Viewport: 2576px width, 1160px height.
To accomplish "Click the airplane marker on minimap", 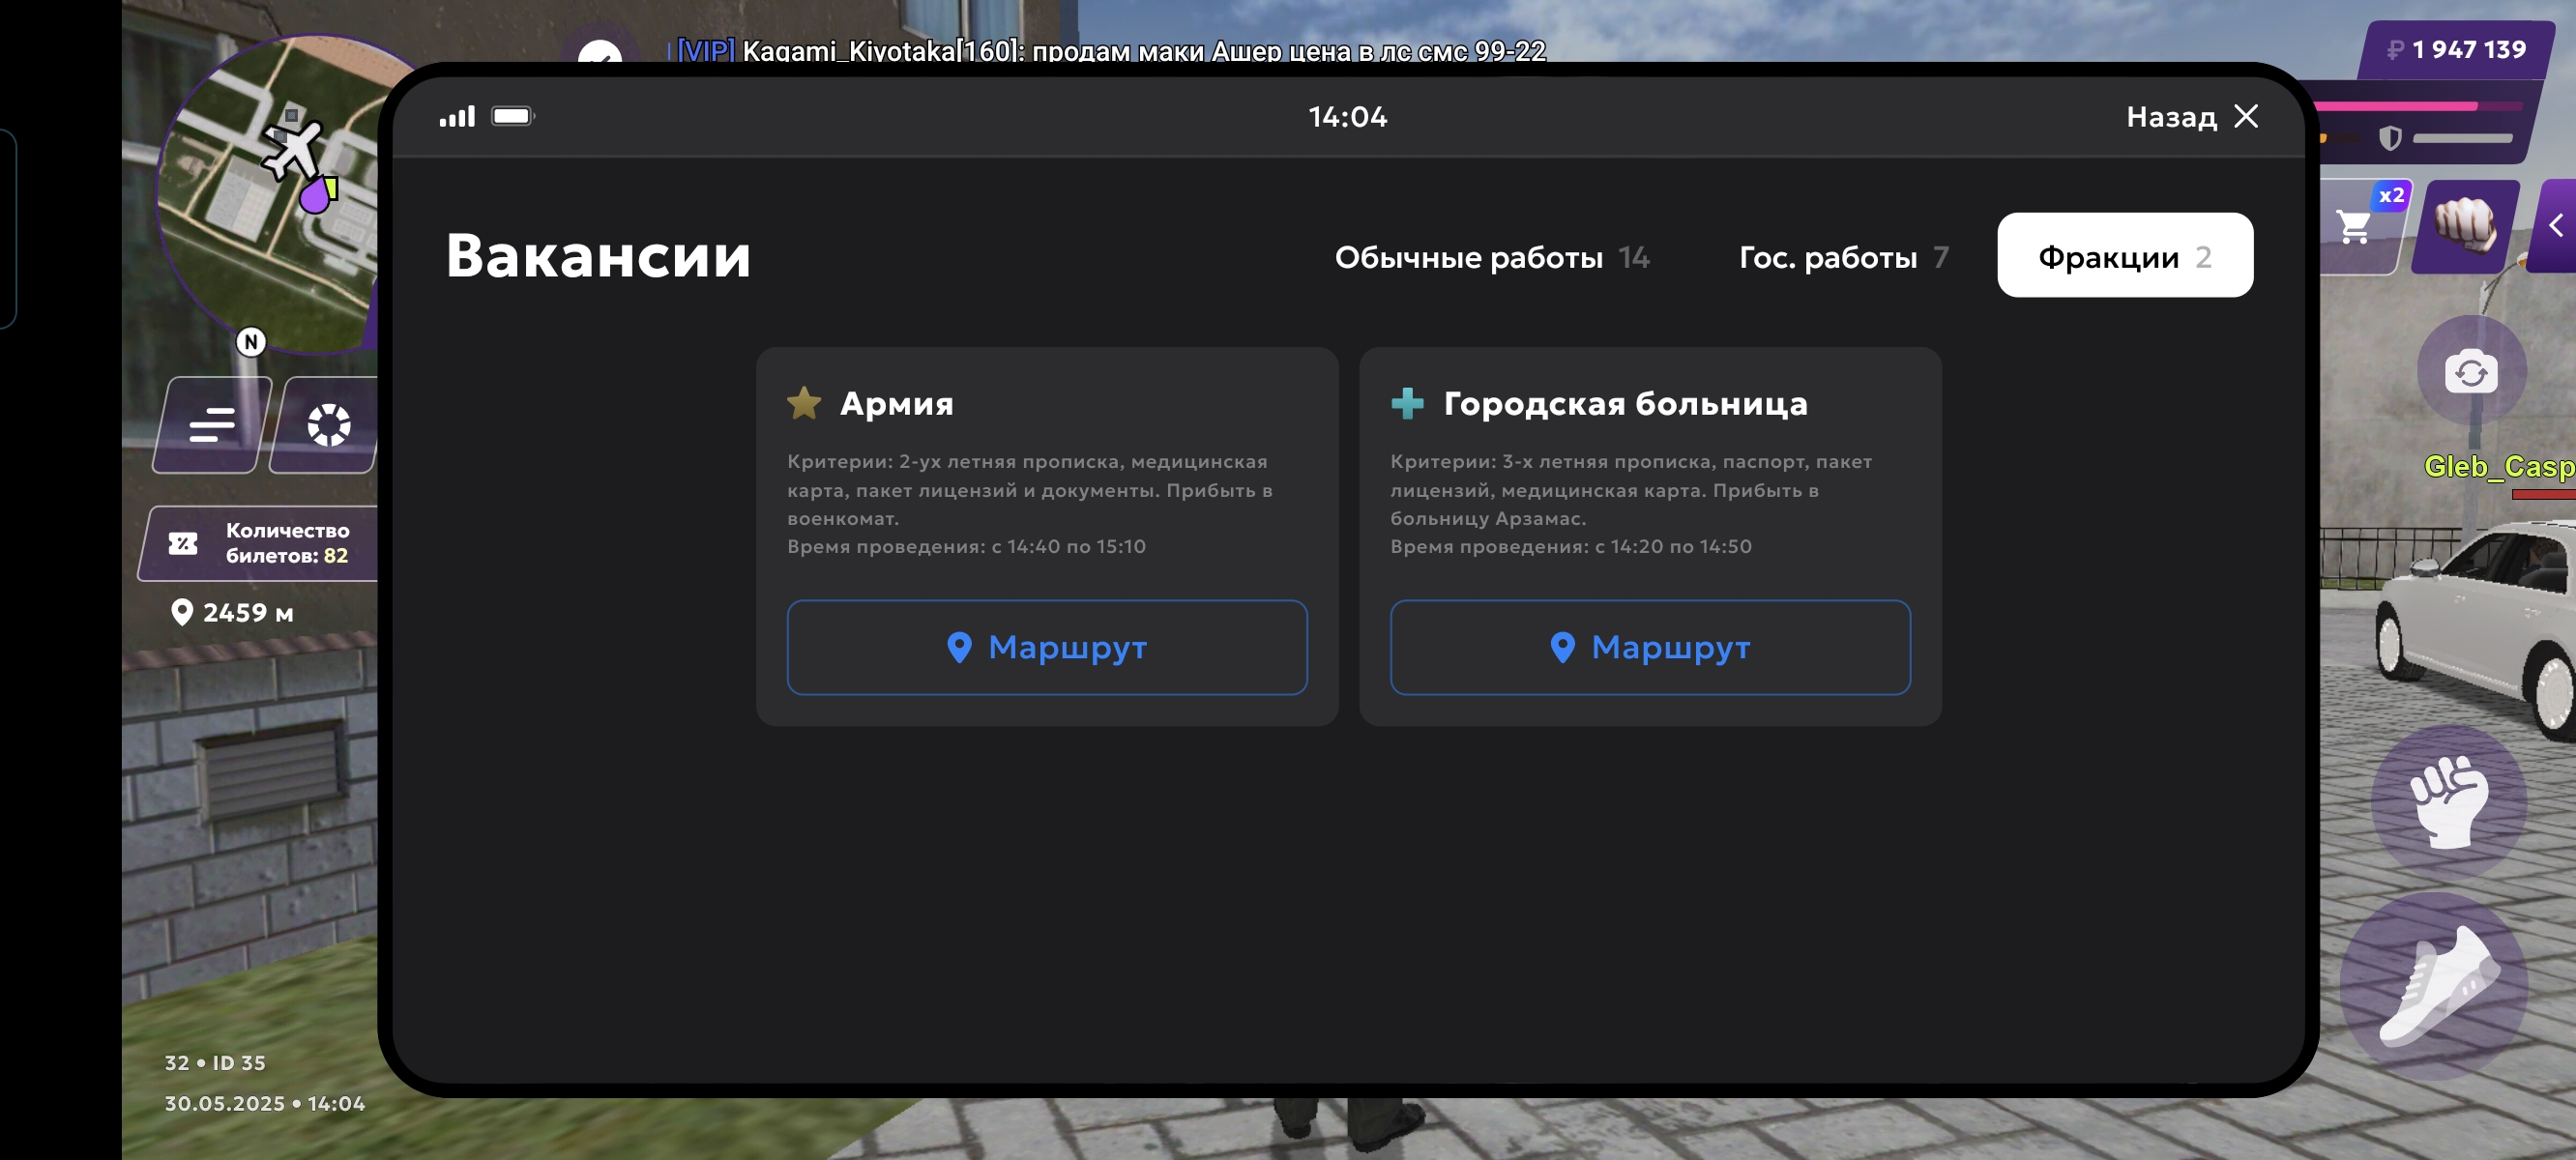I will tap(291, 150).
